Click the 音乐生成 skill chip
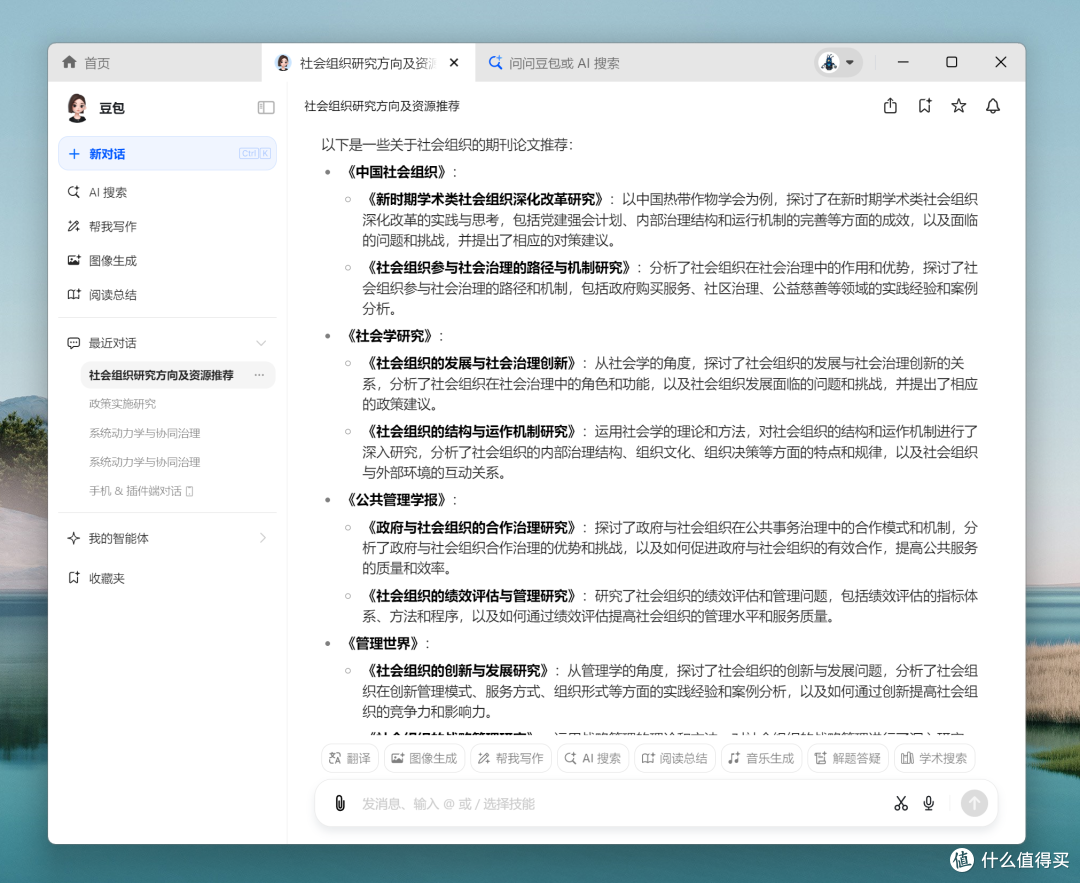1080x883 pixels. (761, 758)
